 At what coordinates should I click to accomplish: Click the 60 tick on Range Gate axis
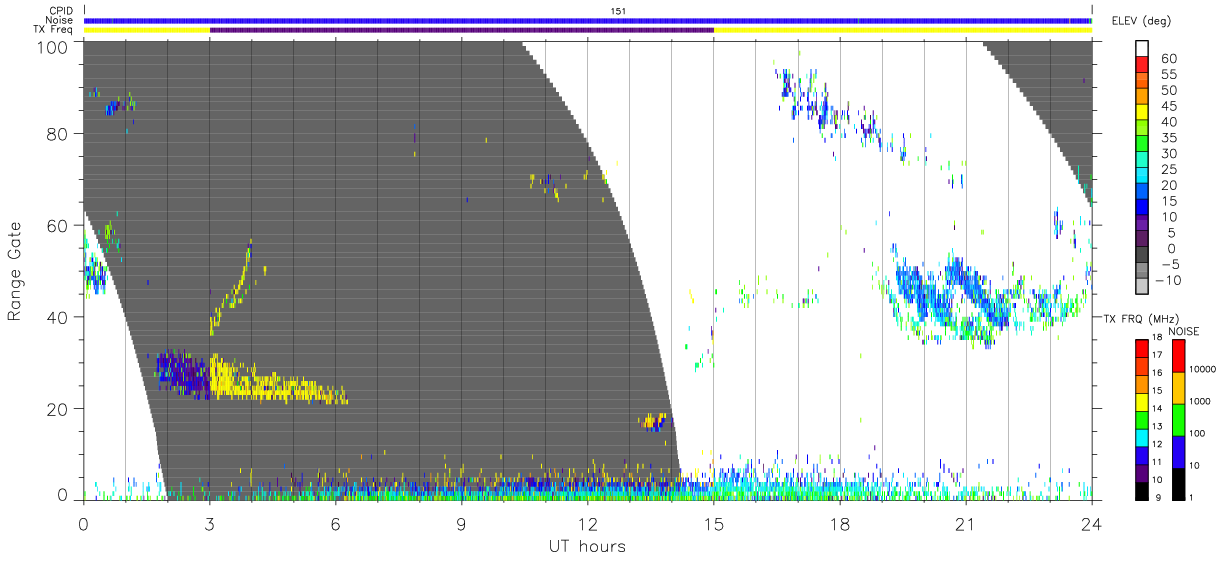59,225
